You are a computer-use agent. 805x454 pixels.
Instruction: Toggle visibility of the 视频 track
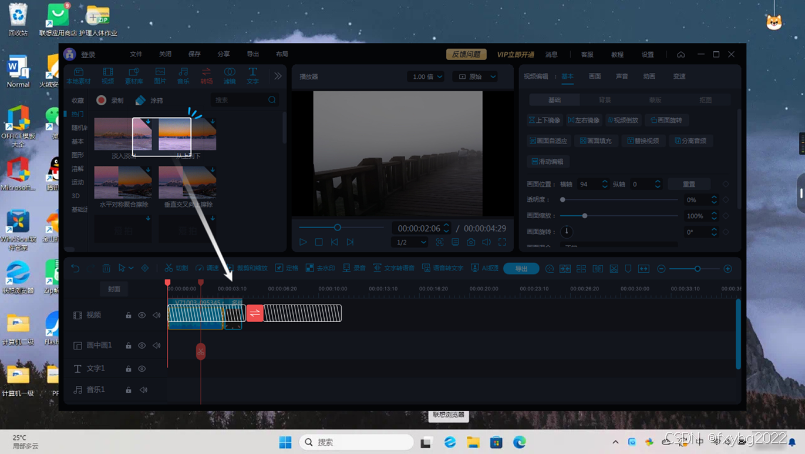(x=142, y=315)
